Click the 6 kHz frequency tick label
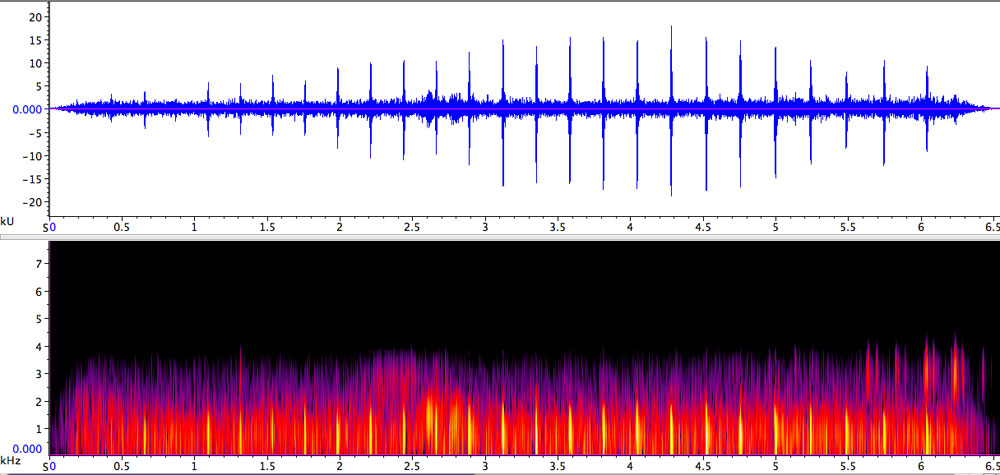Screen dimensions: 1000x475 [x=38, y=291]
